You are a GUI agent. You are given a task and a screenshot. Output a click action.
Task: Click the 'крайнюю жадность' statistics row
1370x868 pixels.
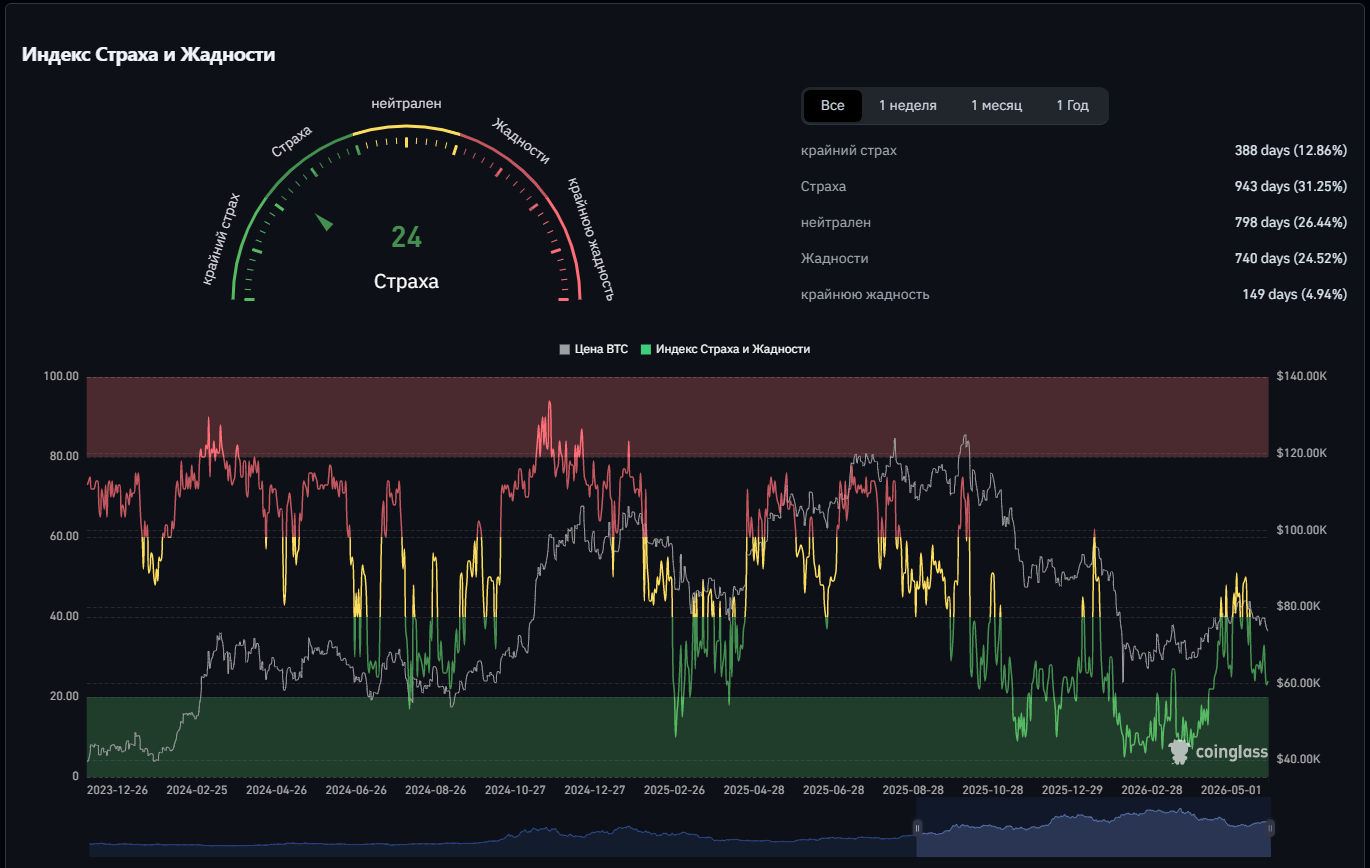1074,295
